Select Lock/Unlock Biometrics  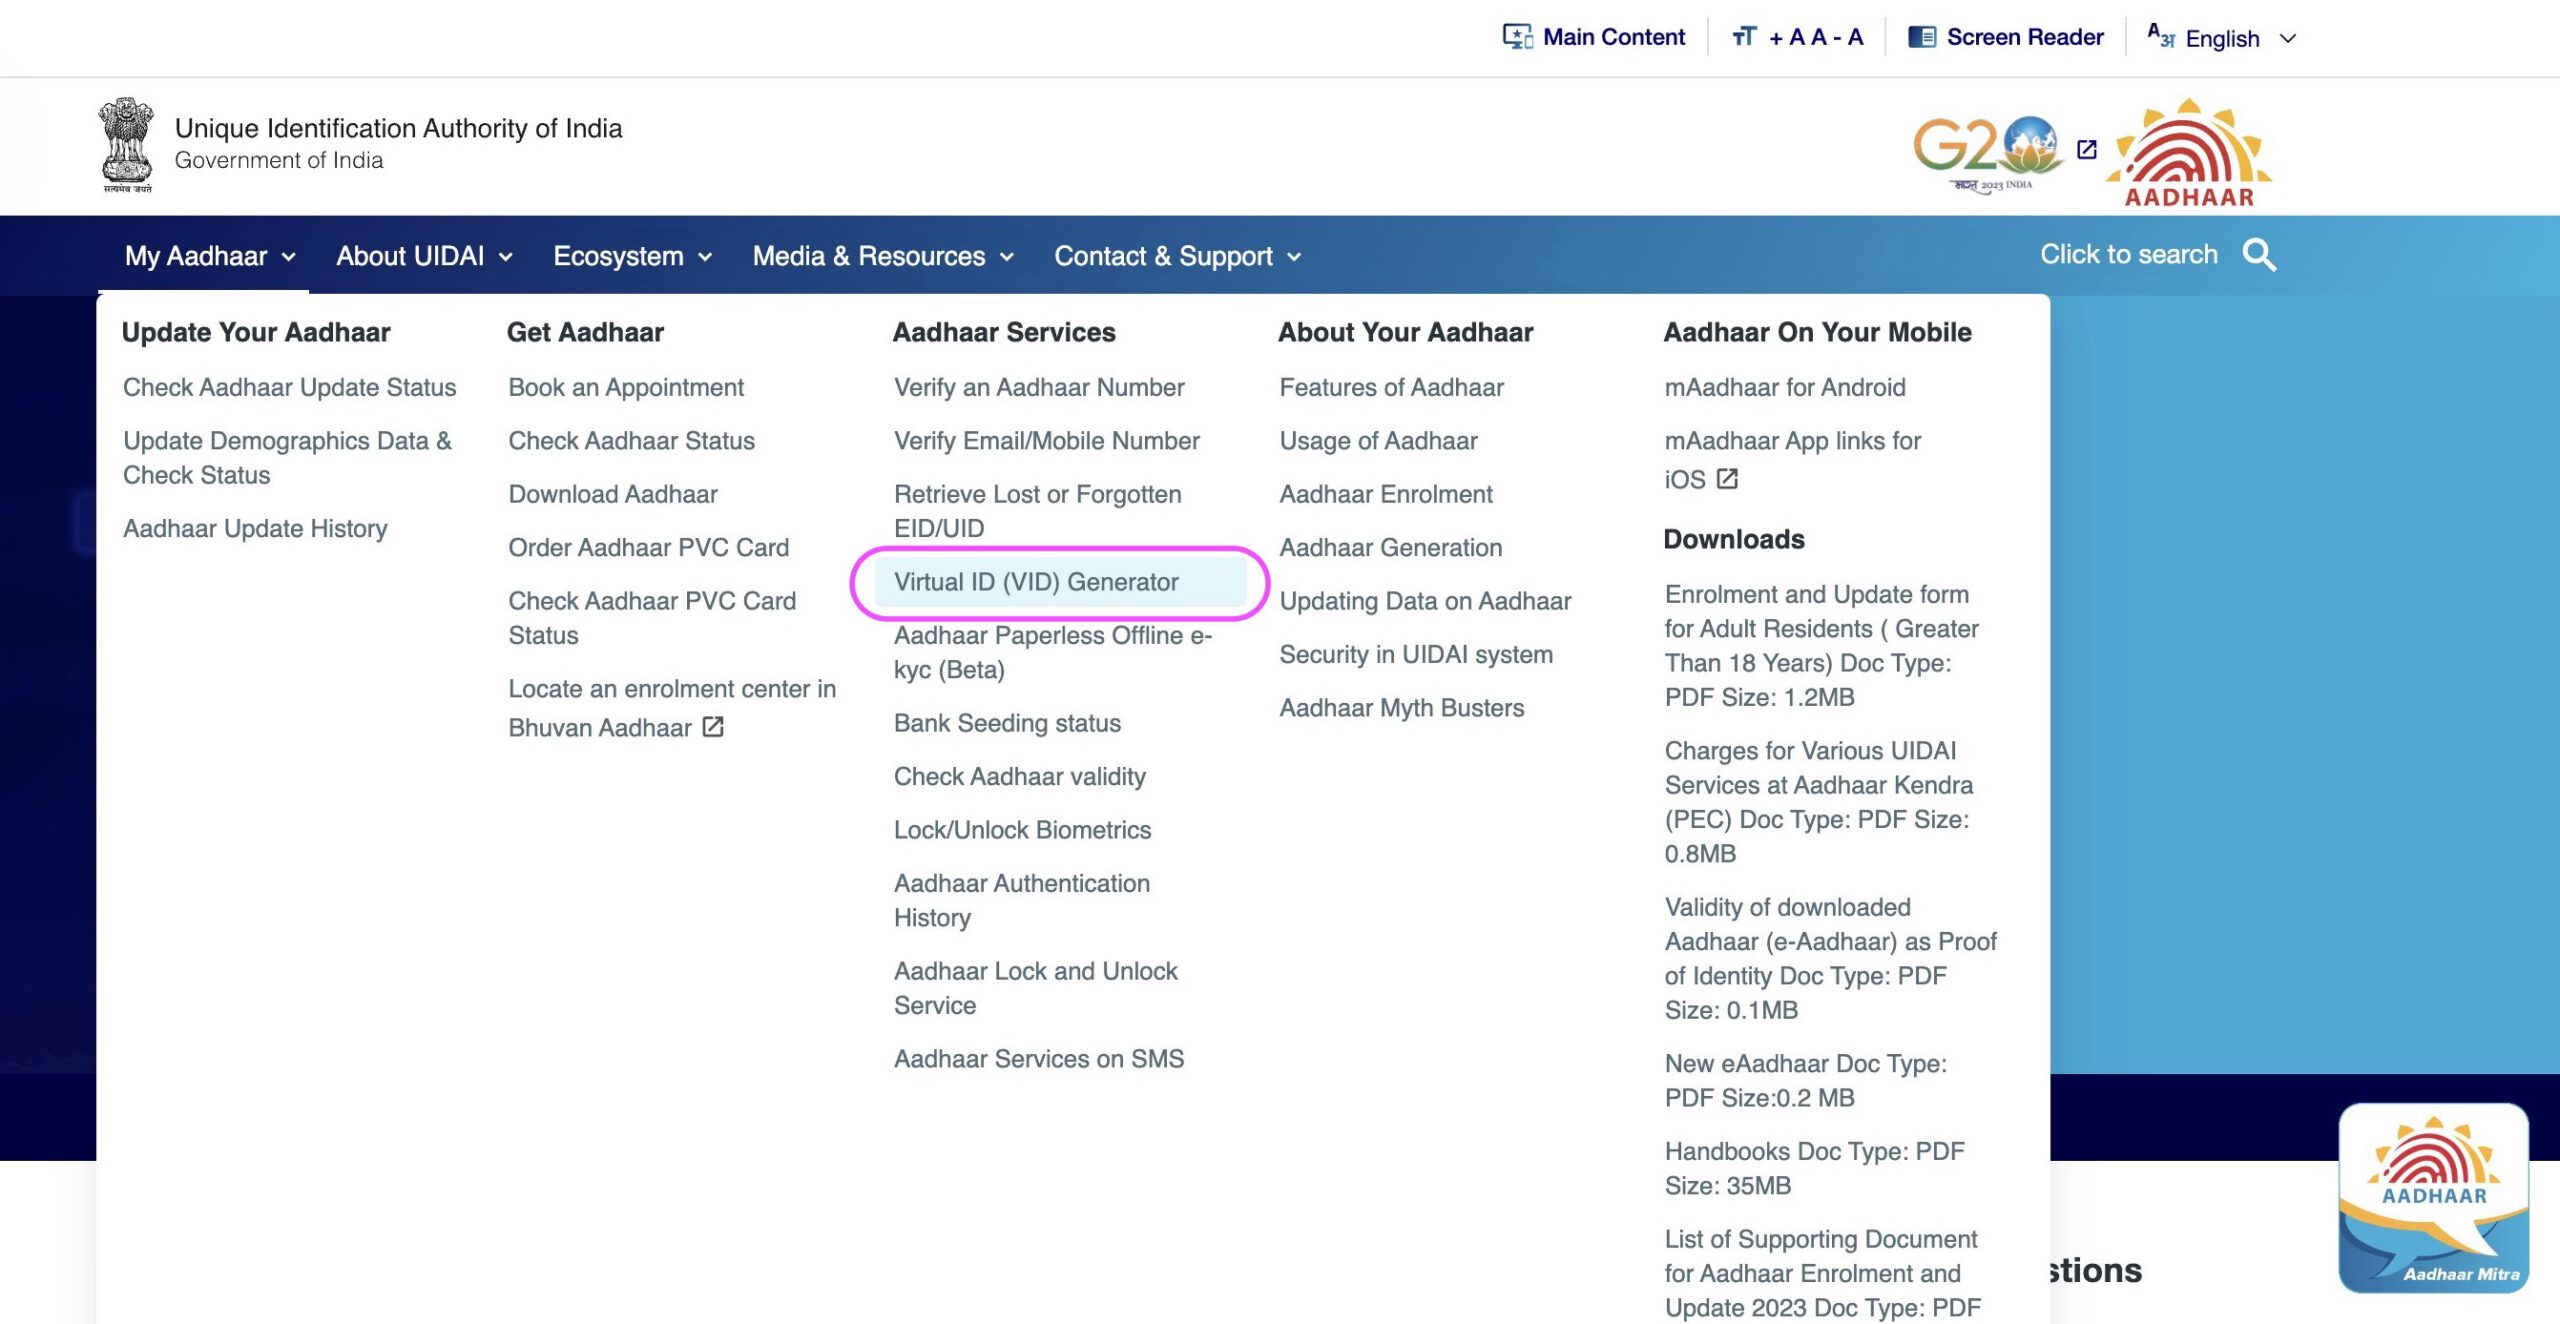(x=1022, y=830)
